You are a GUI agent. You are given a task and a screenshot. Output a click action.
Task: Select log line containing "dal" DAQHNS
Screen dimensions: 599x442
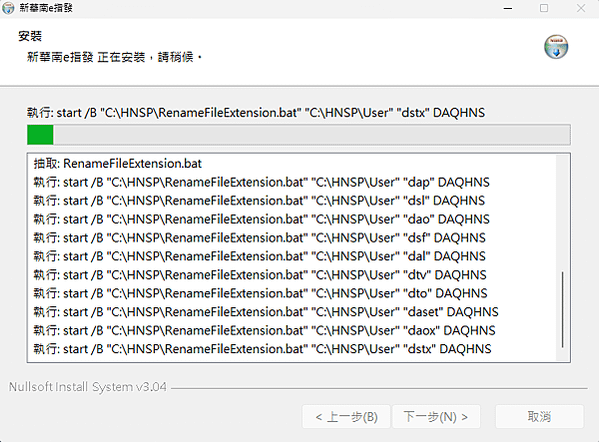pyautogui.click(x=259, y=256)
